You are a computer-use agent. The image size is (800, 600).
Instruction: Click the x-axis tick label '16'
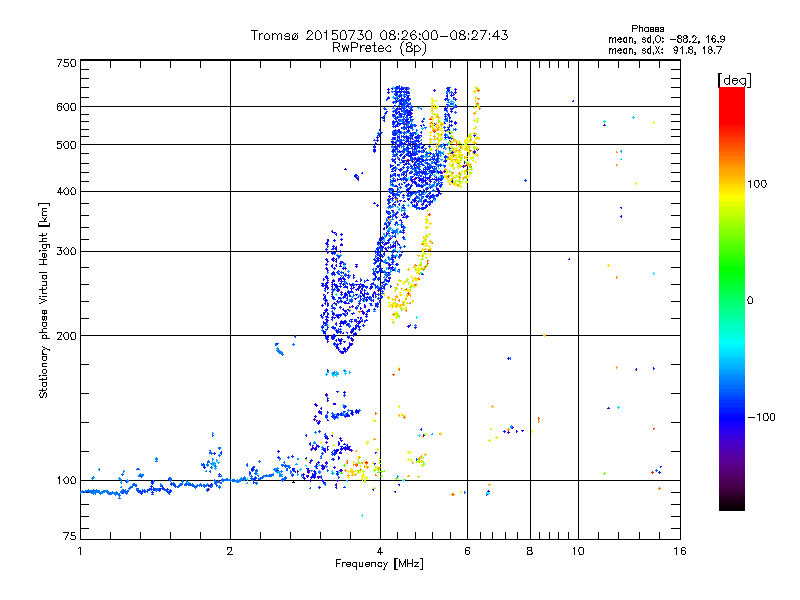tap(680, 551)
